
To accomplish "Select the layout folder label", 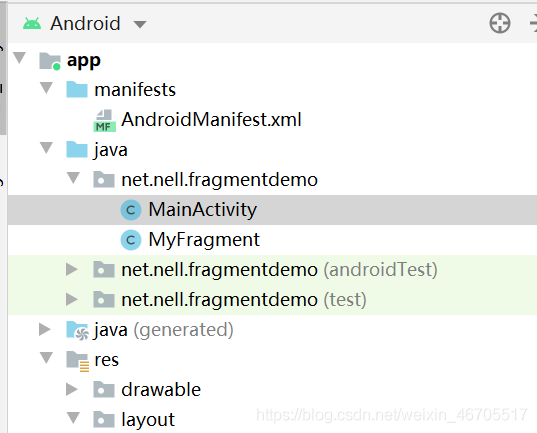I will 148,420.
